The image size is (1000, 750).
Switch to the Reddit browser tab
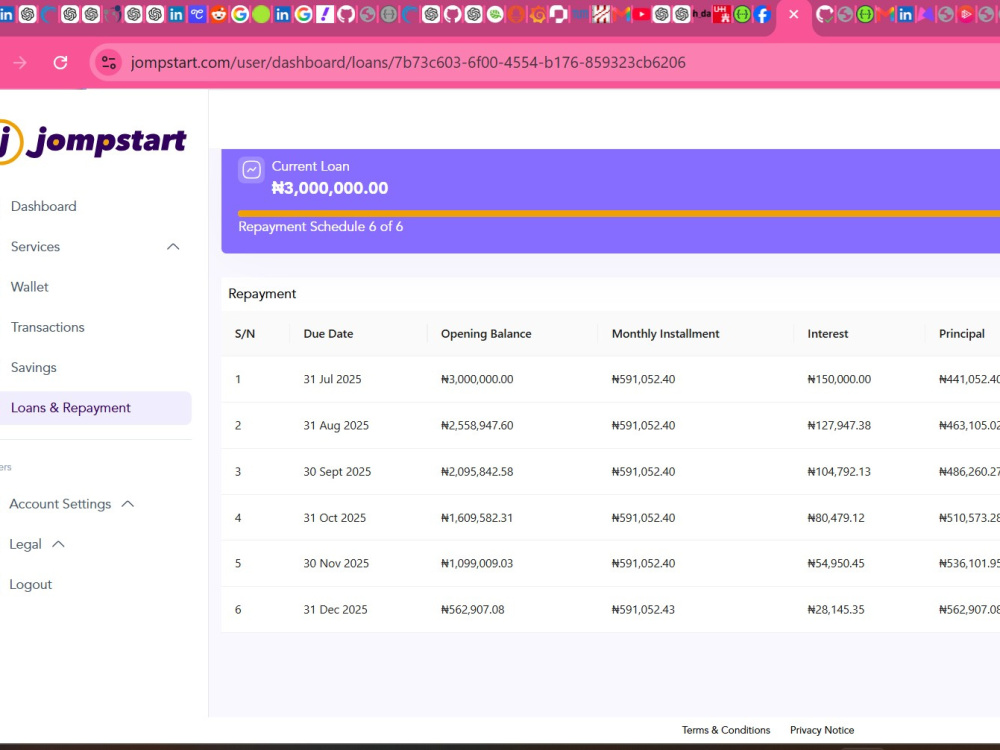219,14
